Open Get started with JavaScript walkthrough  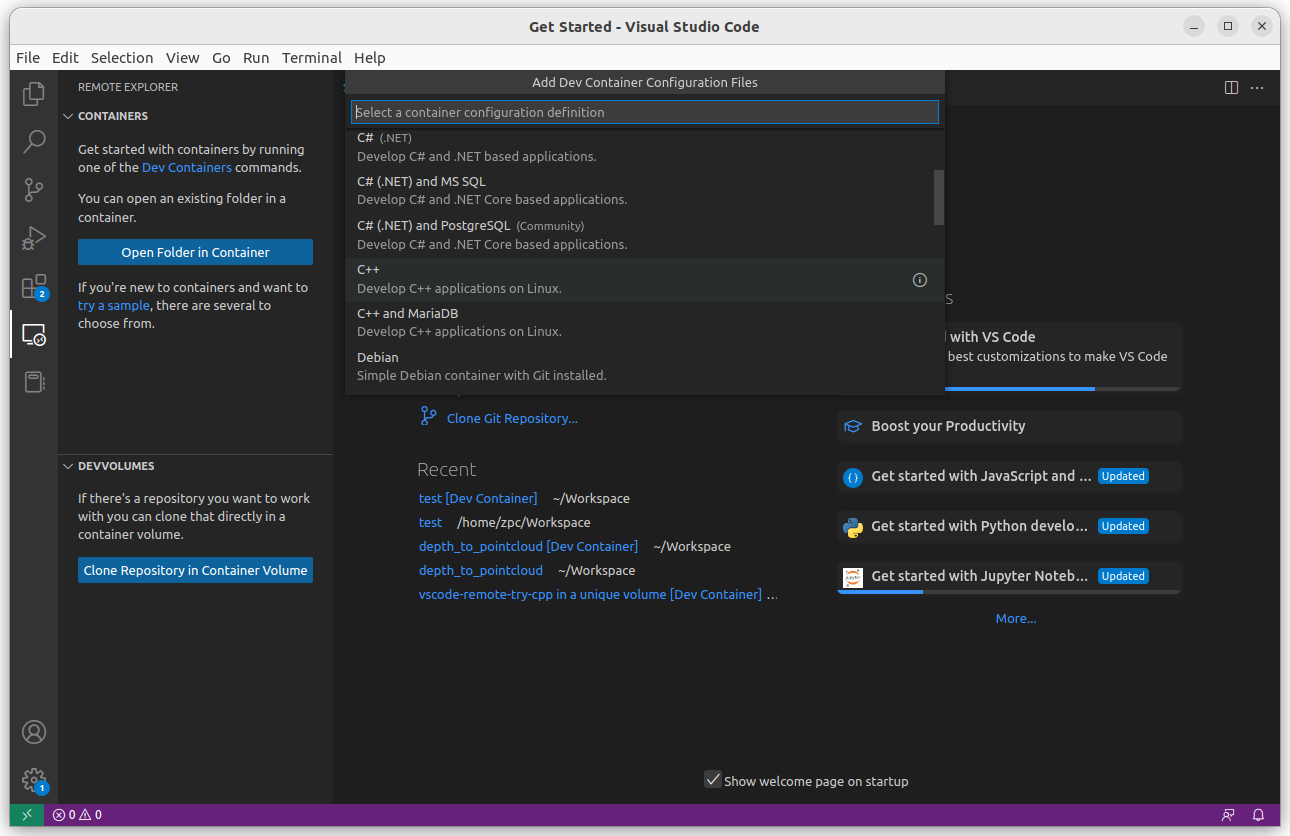pos(1009,476)
